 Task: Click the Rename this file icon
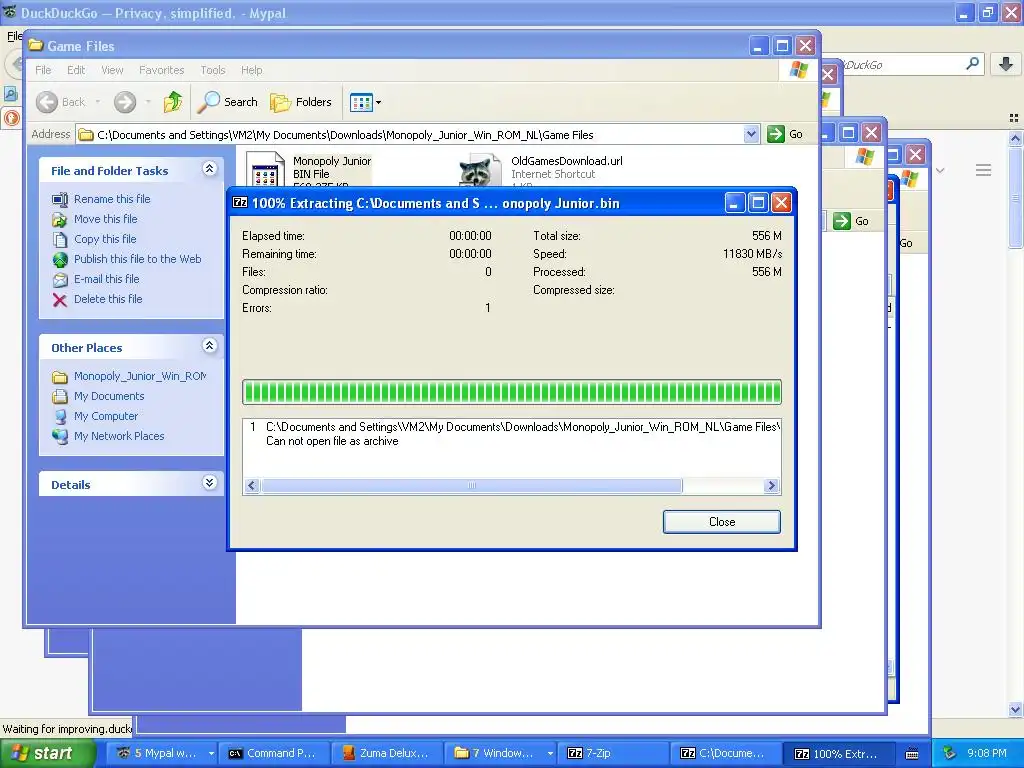59,199
